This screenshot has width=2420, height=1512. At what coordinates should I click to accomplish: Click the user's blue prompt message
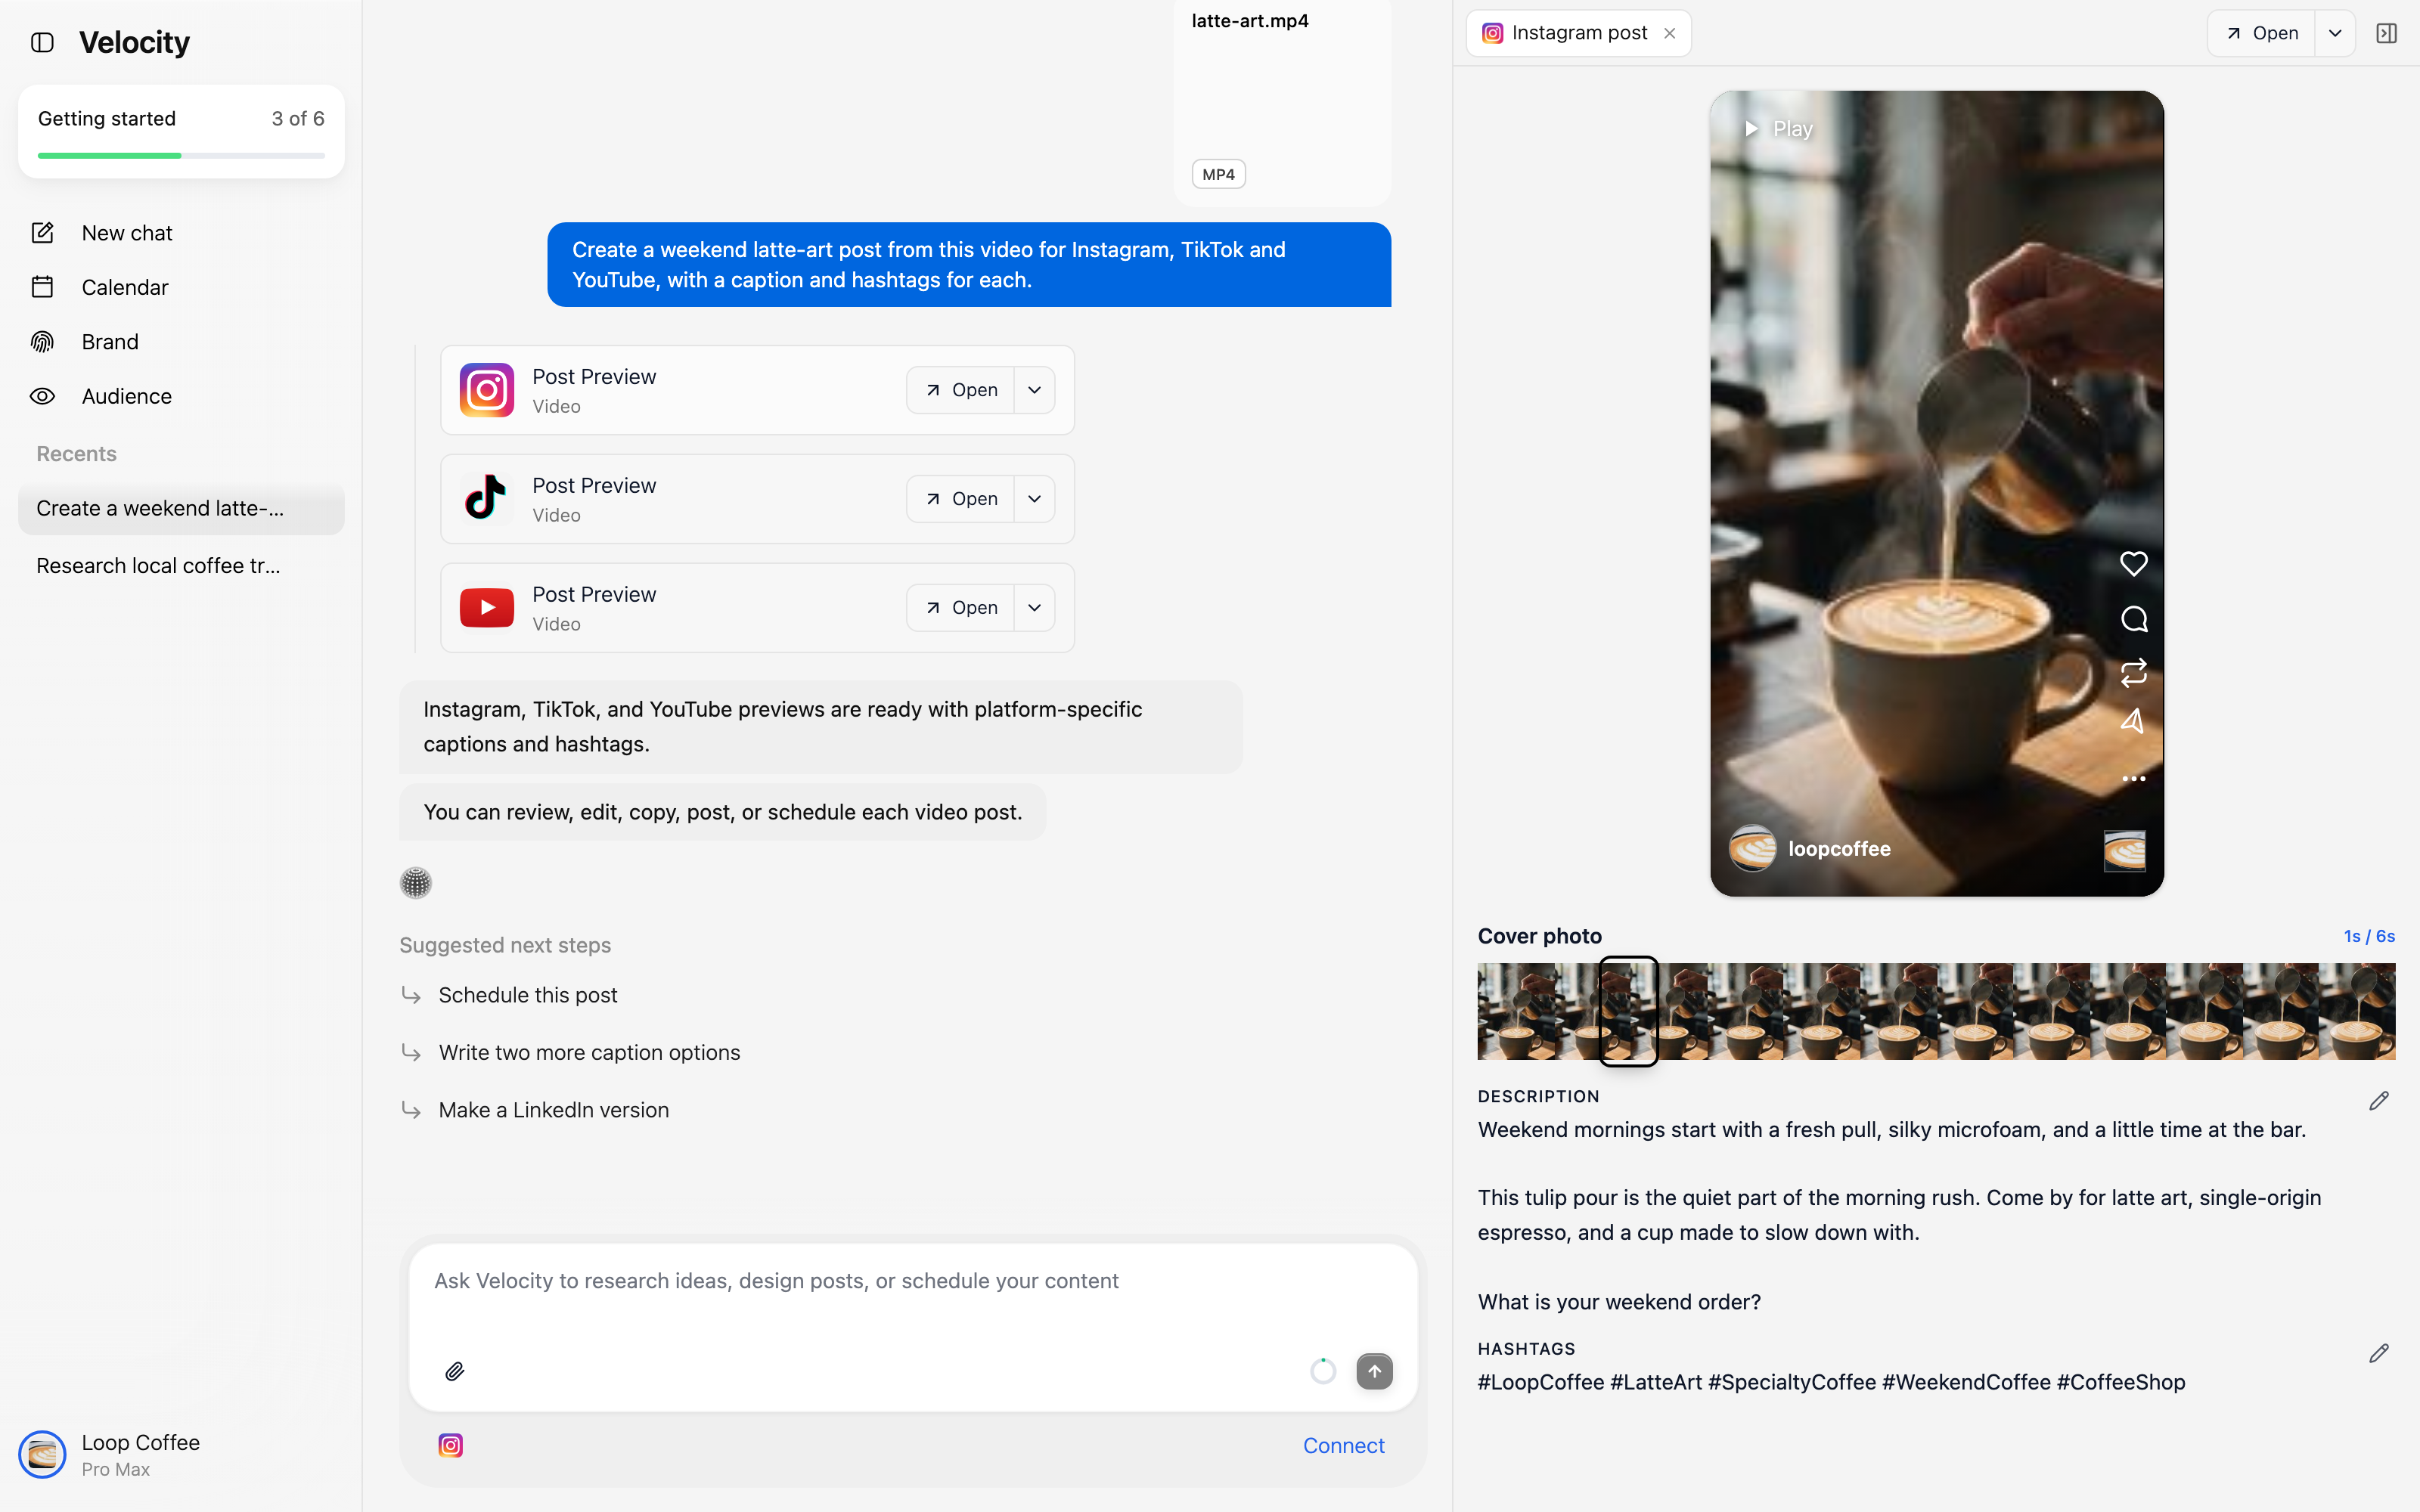pos(969,265)
